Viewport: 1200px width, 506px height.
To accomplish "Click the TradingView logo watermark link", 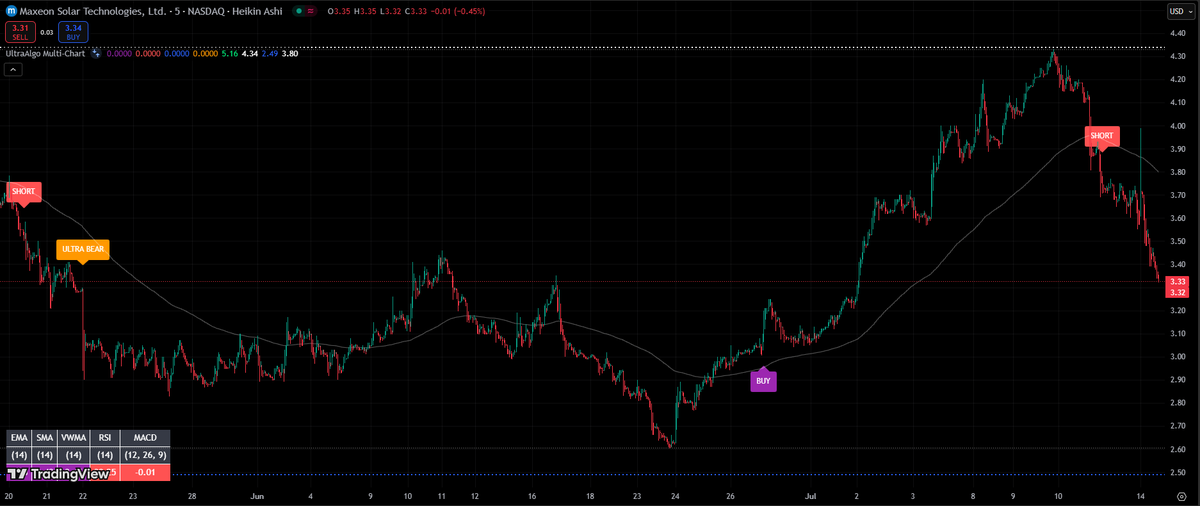I will tap(58, 473).
